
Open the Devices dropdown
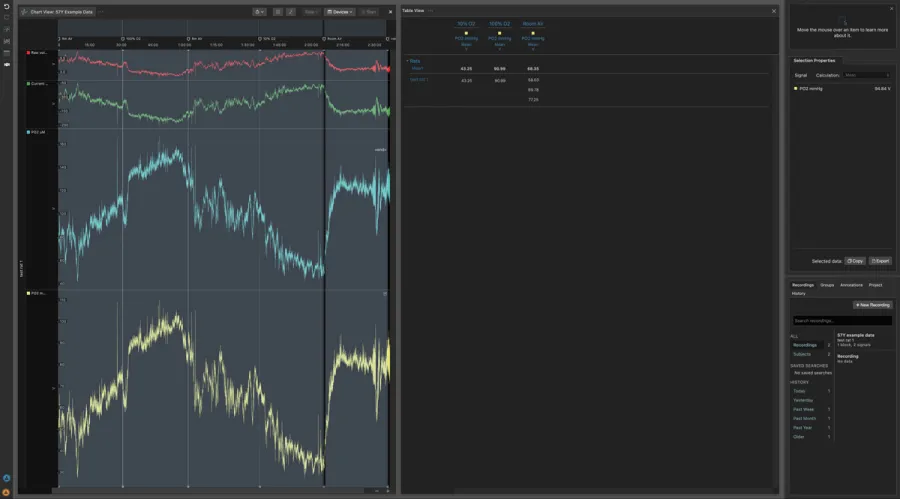click(x=340, y=11)
